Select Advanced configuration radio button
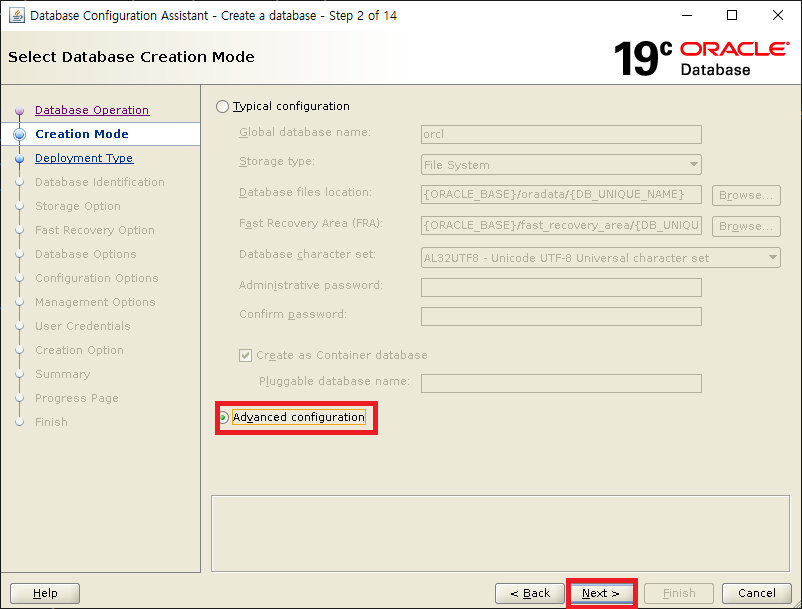The image size is (802, 609). (224, 417)
